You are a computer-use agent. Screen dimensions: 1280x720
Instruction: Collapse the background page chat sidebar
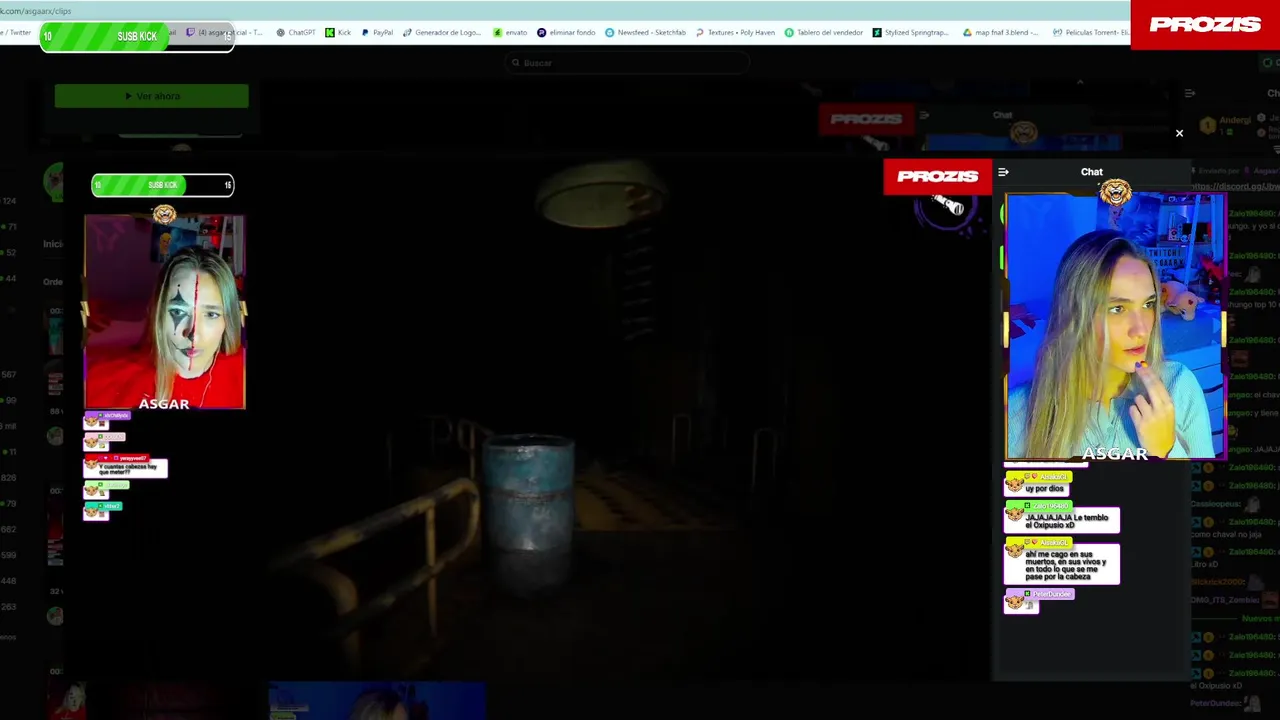[1190, 93]
